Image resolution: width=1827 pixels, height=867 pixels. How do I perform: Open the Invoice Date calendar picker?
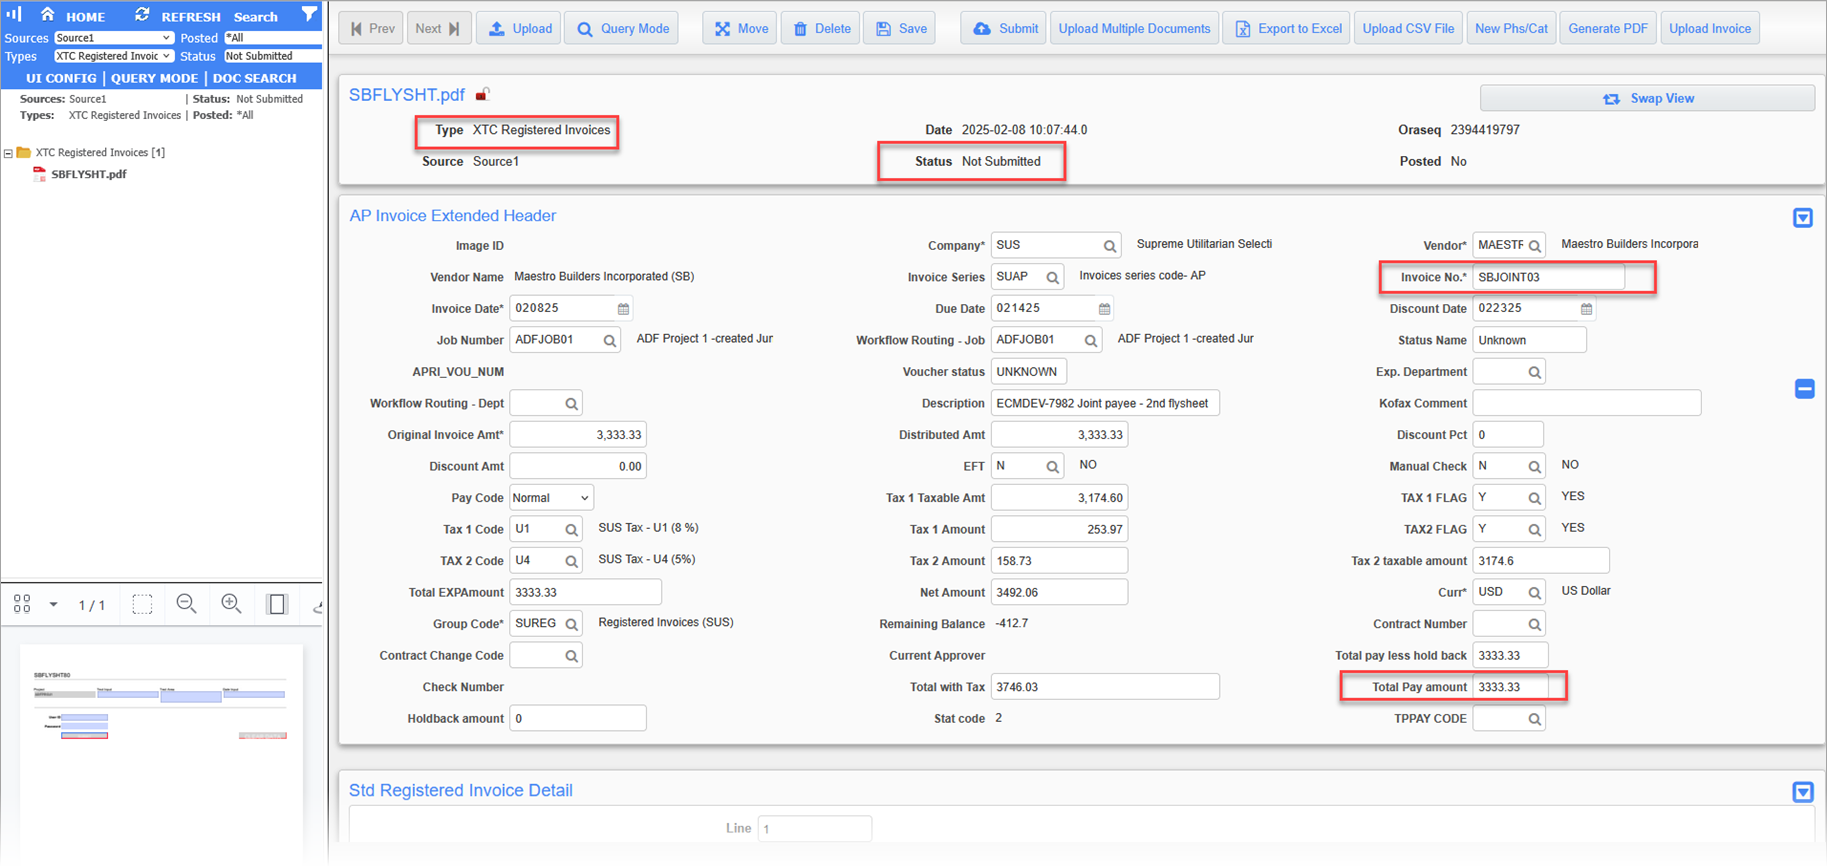click(623, 309)
